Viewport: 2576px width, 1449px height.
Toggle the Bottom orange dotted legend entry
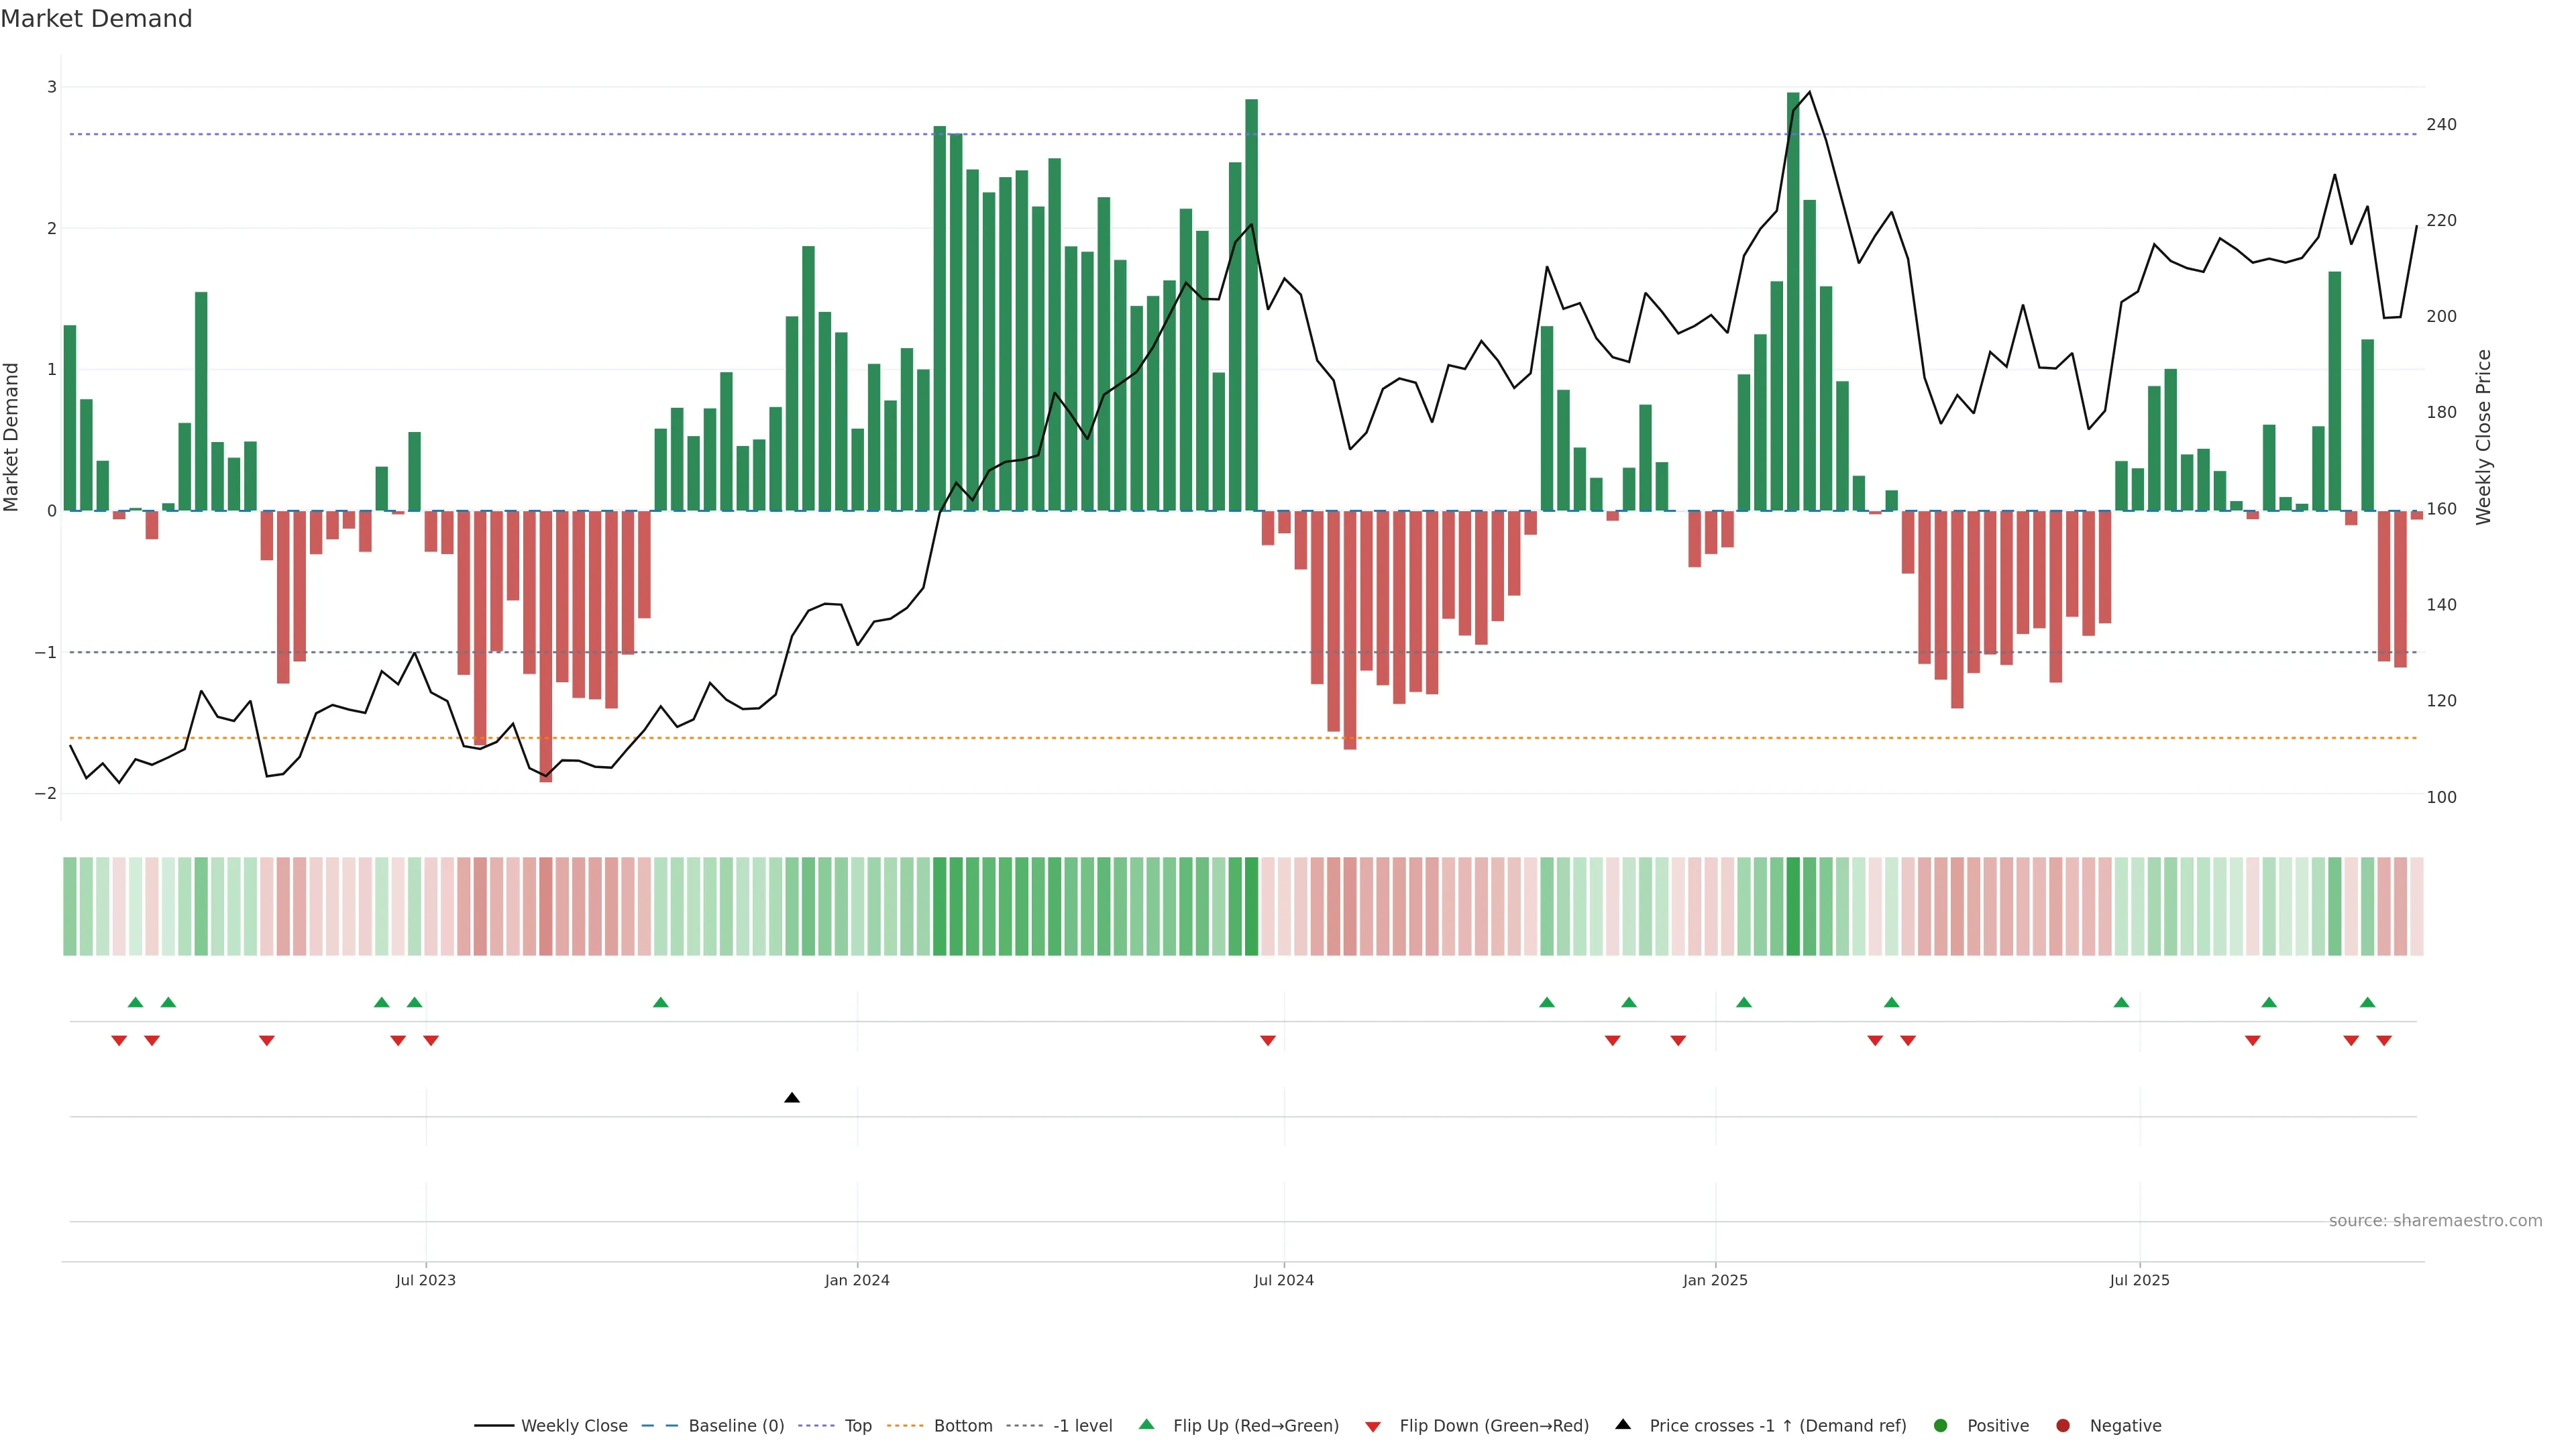pyautogui.click(x=962, y=1426)
